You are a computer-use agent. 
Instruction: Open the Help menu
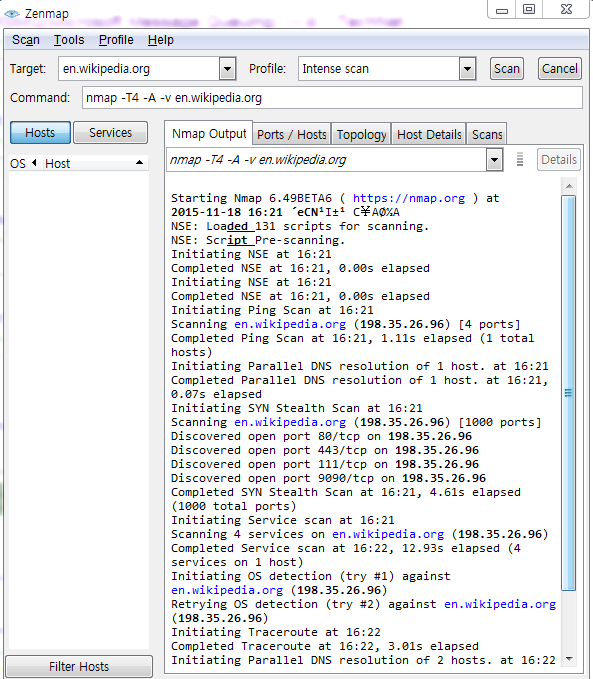pyautogui.click(x=161, y=40)
